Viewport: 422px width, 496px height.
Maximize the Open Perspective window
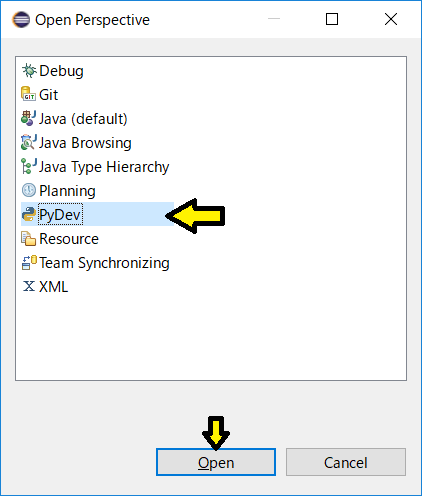tap(332, 19)
